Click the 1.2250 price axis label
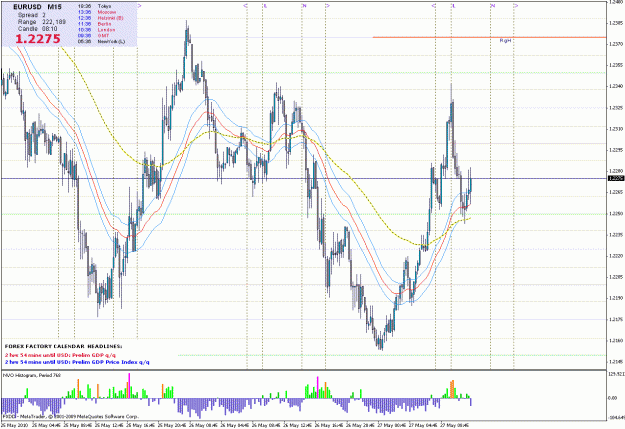The width and height of the screenshot is (625, 429). pos(616,214)
